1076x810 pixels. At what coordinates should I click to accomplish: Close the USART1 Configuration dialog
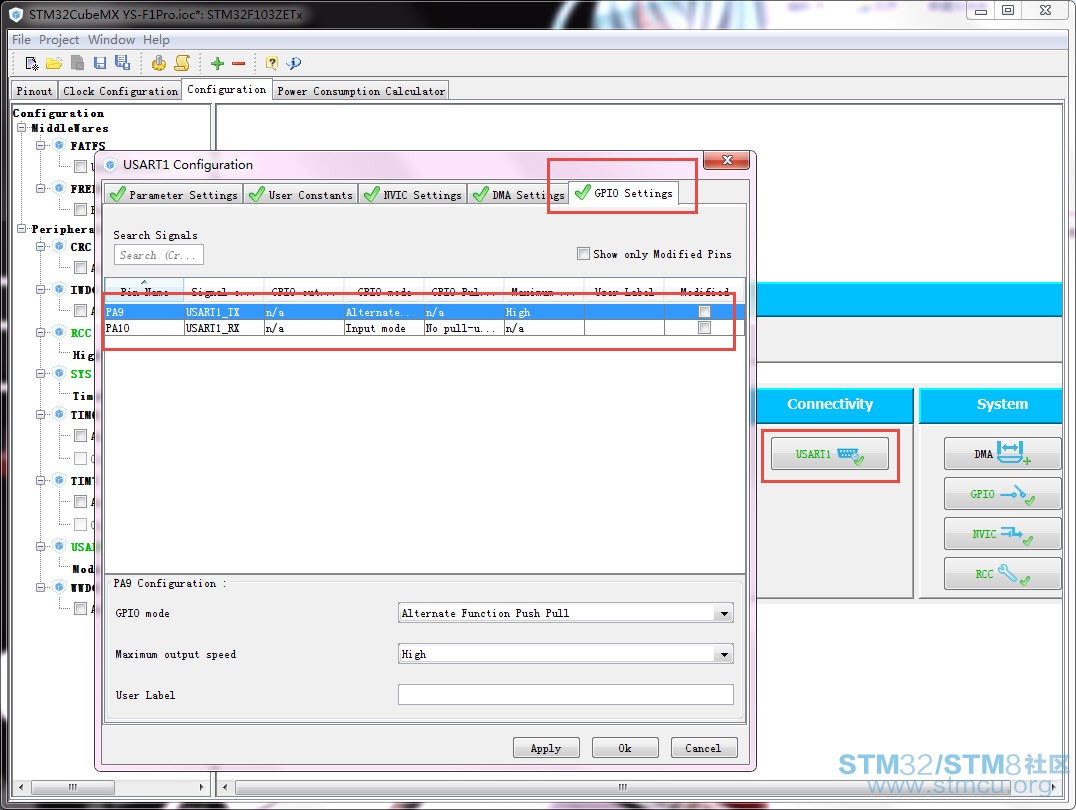tap(727, 160)
